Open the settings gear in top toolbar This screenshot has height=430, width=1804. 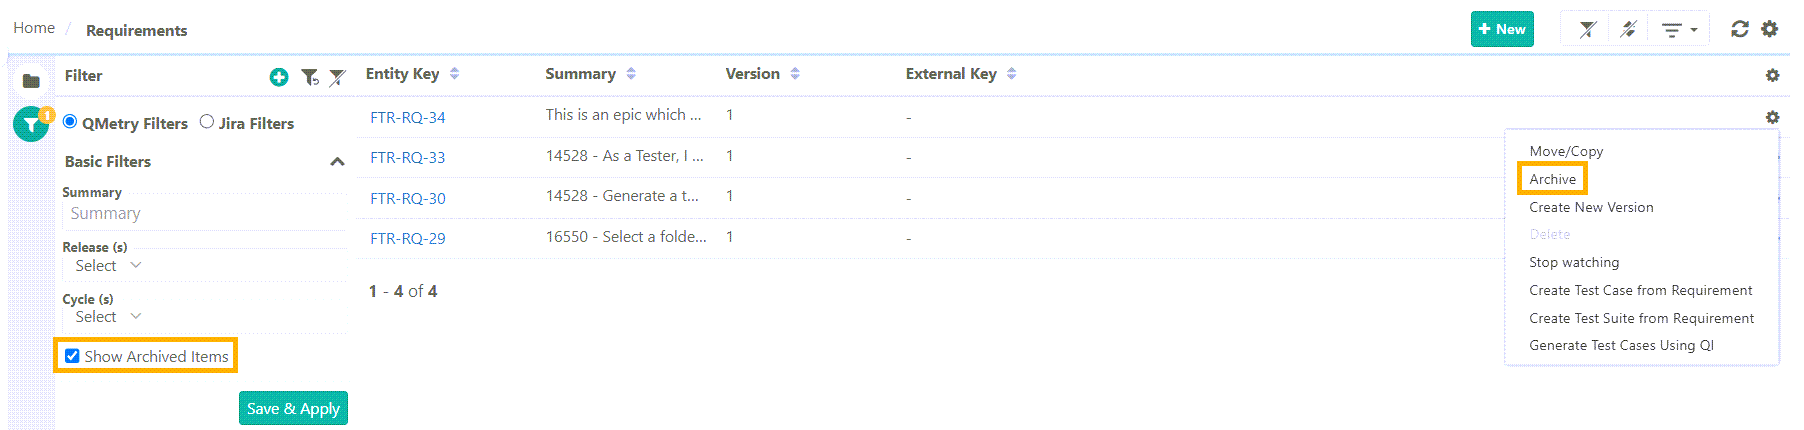point(1770,29)
